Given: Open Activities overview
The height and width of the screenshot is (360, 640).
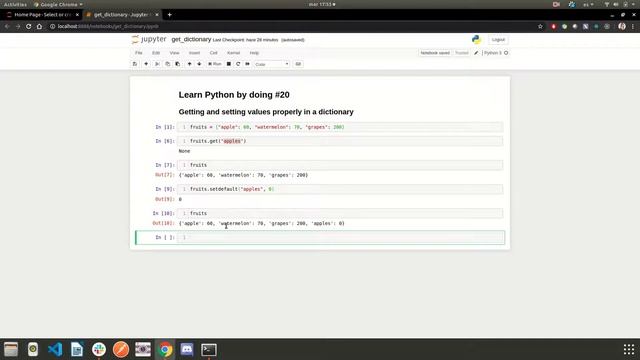Looking at the screenshot, I should pyautogui.click(x=15, y=4).
